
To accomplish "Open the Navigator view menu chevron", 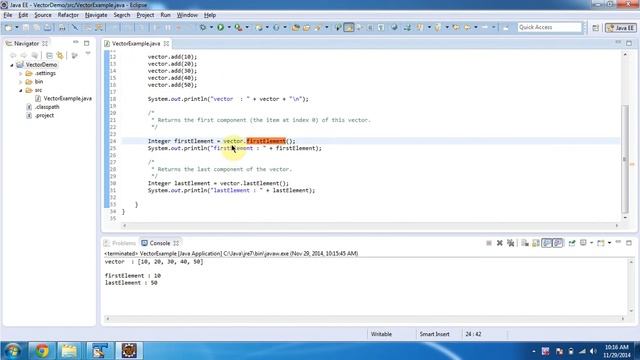I will (88, 53).
